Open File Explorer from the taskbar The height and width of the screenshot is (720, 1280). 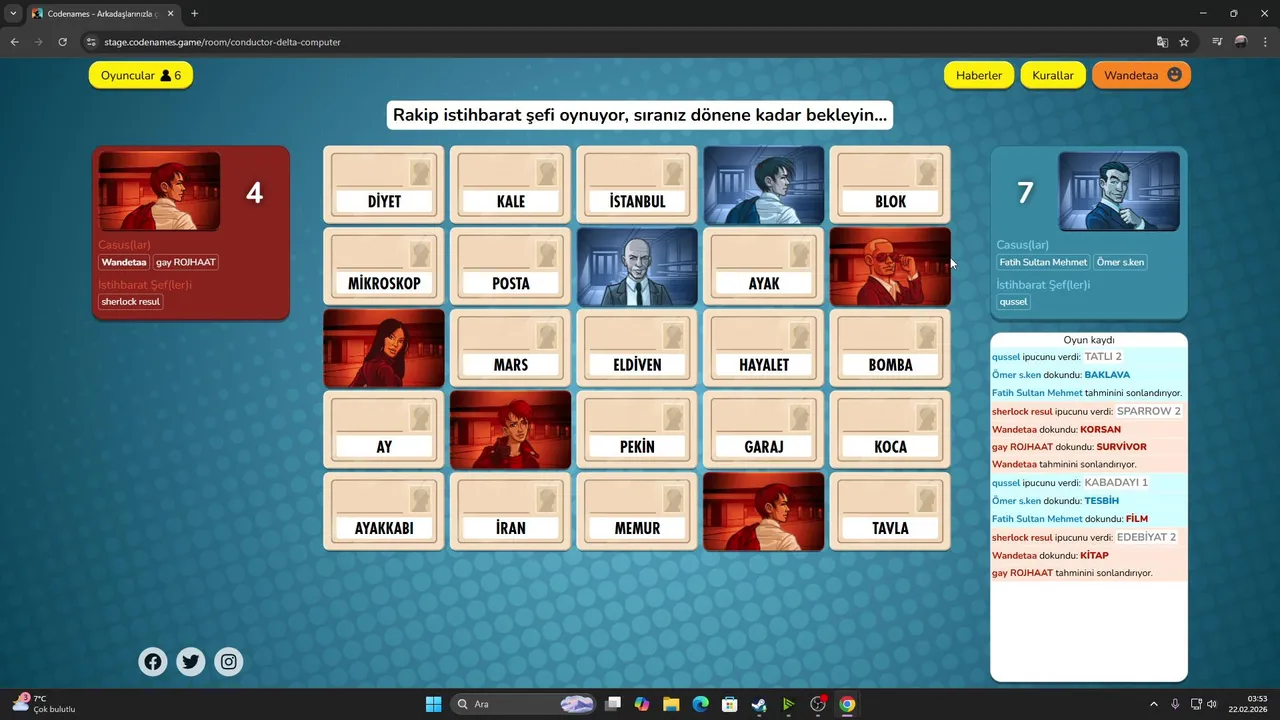[x=671, y=704]
